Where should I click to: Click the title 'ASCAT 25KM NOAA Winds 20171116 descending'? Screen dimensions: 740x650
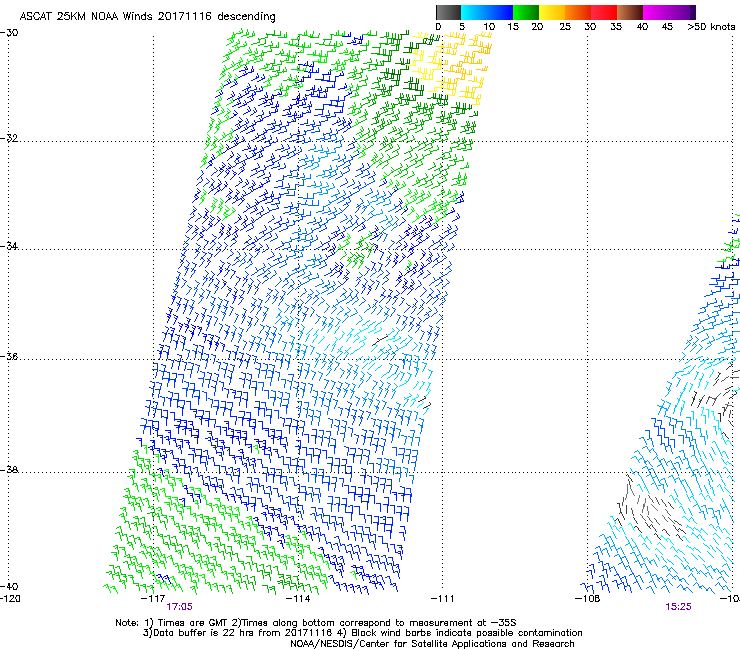(x=147, y=17)
